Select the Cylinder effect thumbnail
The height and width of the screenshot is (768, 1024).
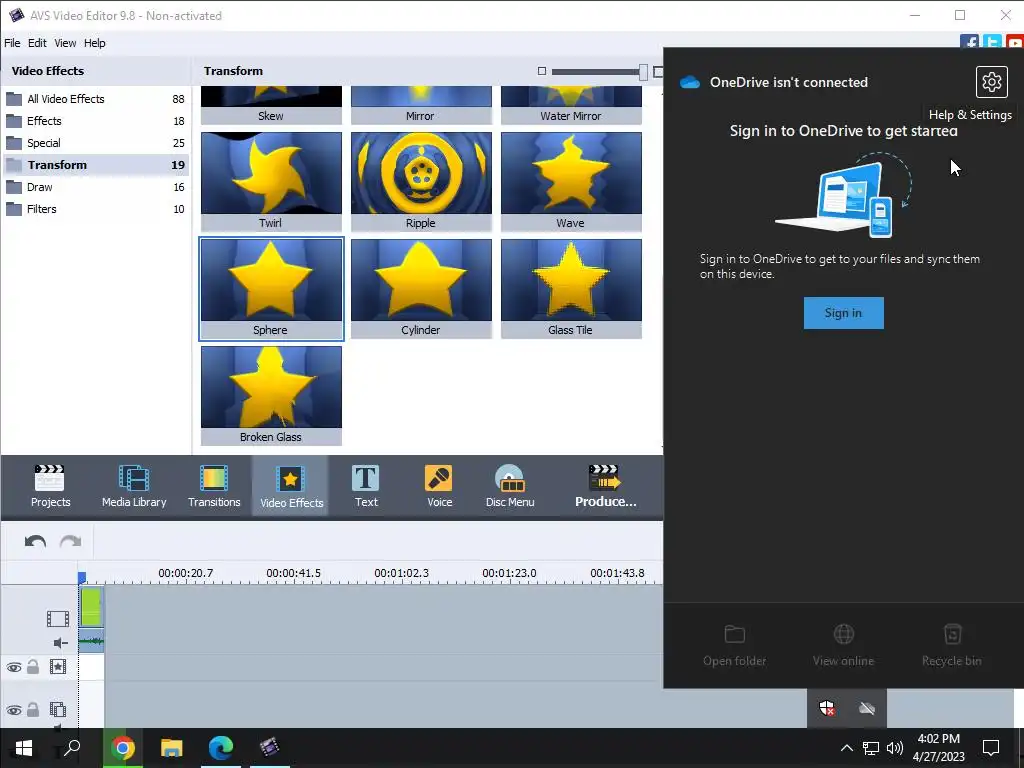coord(421,289)
